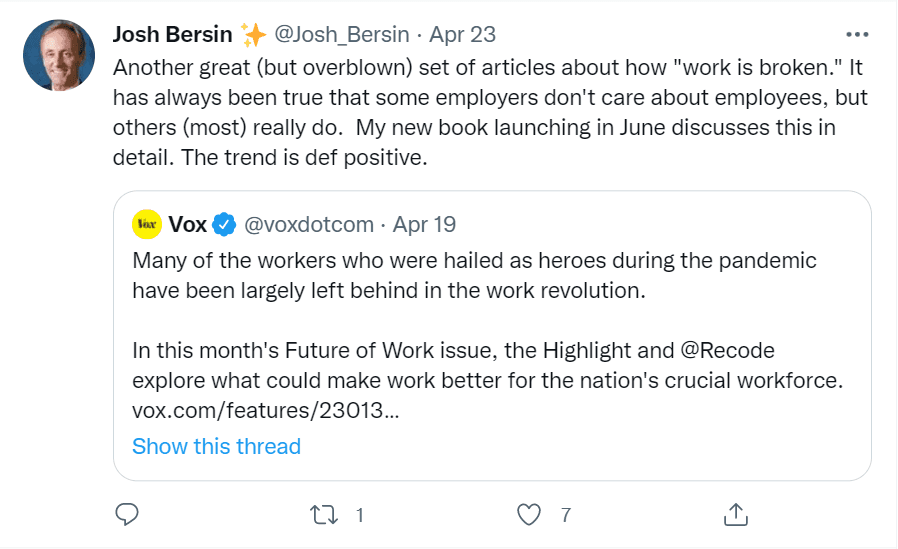Click the @Recode mention
Screen dimensions: 898x549
pos(725,351)
